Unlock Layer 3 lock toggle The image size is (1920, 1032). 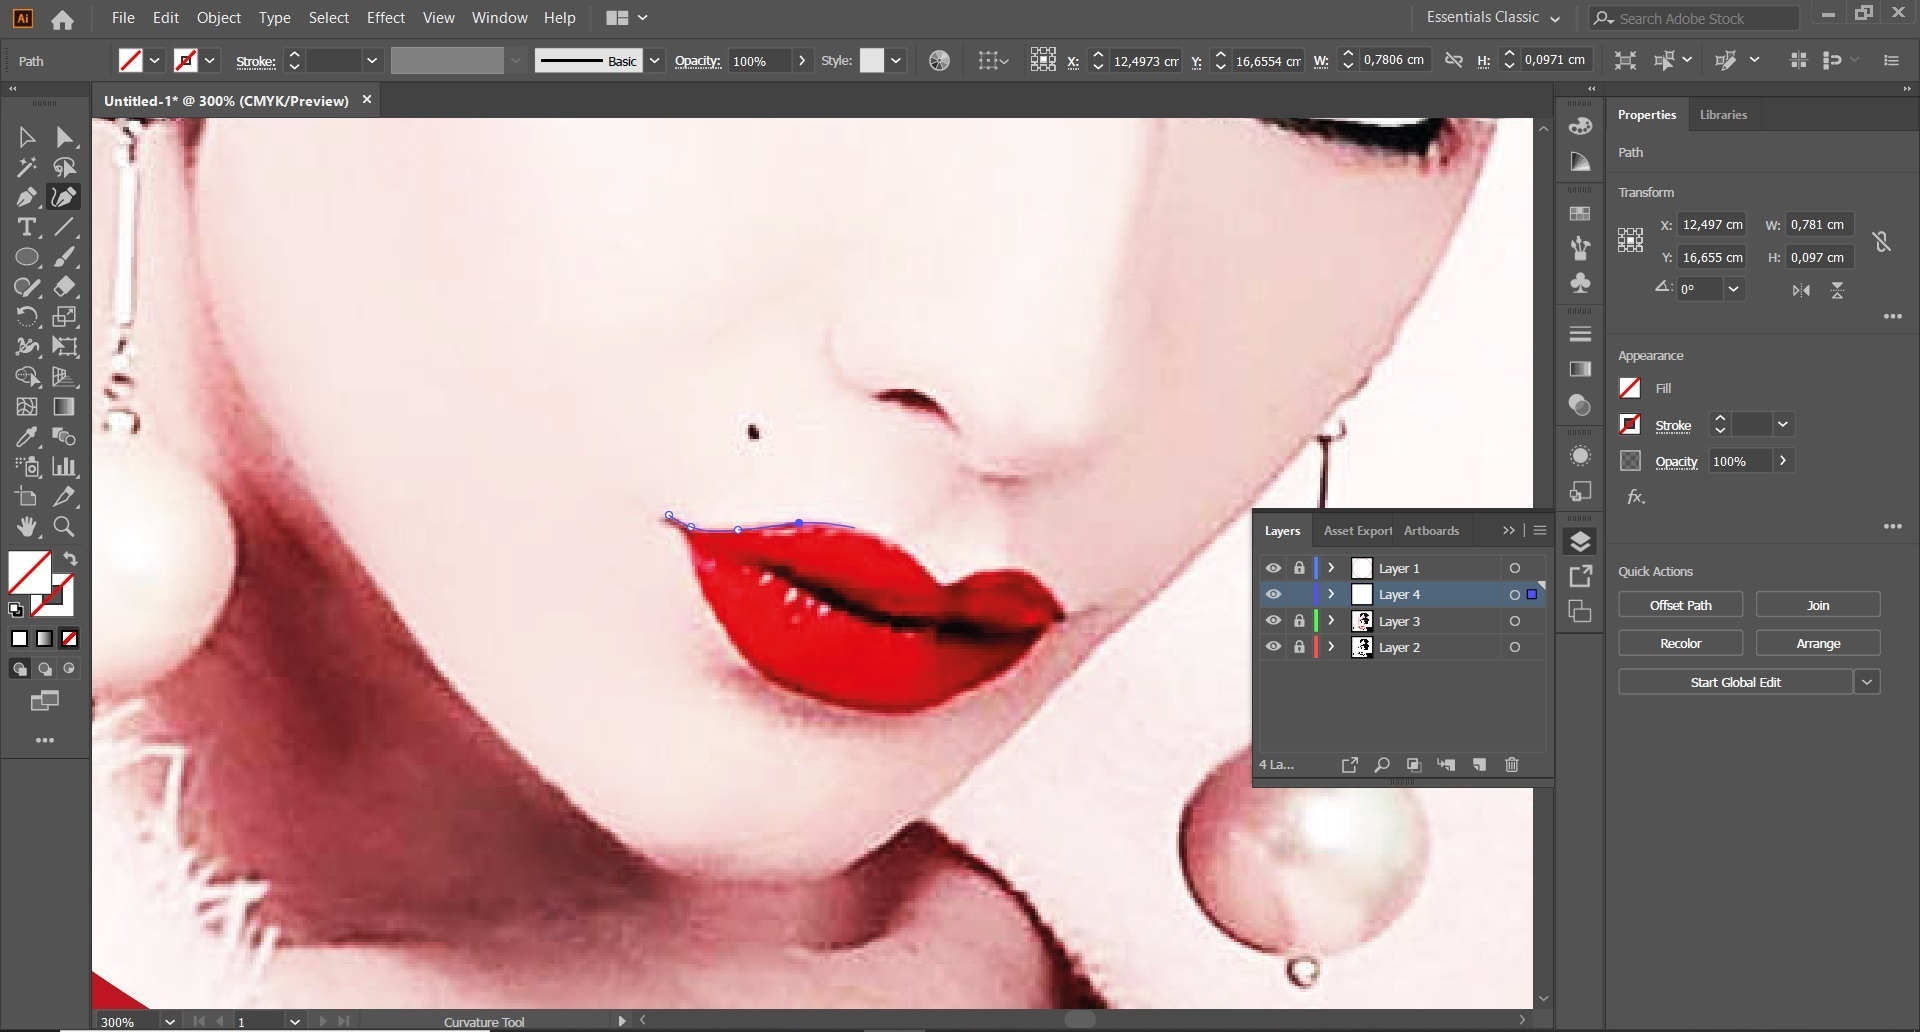coord(1299,621)
